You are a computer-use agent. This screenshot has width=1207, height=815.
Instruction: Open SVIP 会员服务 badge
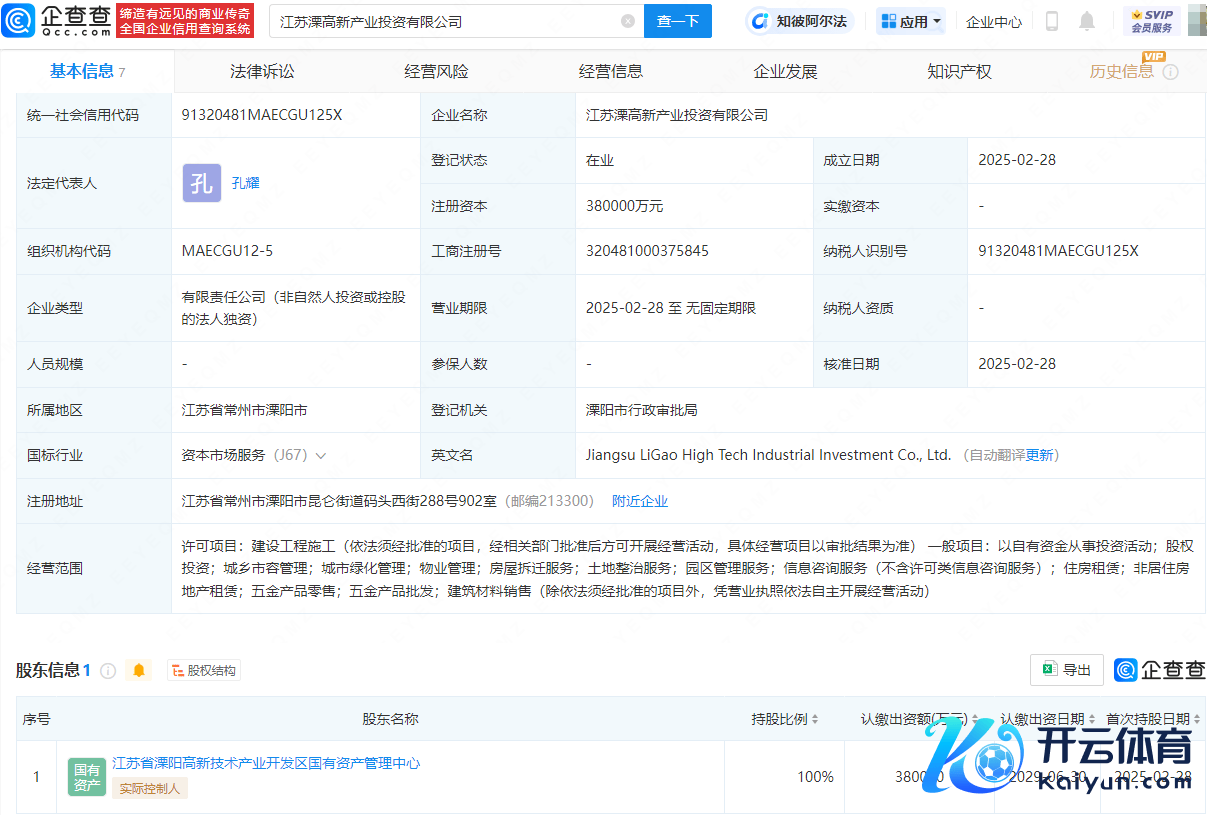[x=1151, y=21]
